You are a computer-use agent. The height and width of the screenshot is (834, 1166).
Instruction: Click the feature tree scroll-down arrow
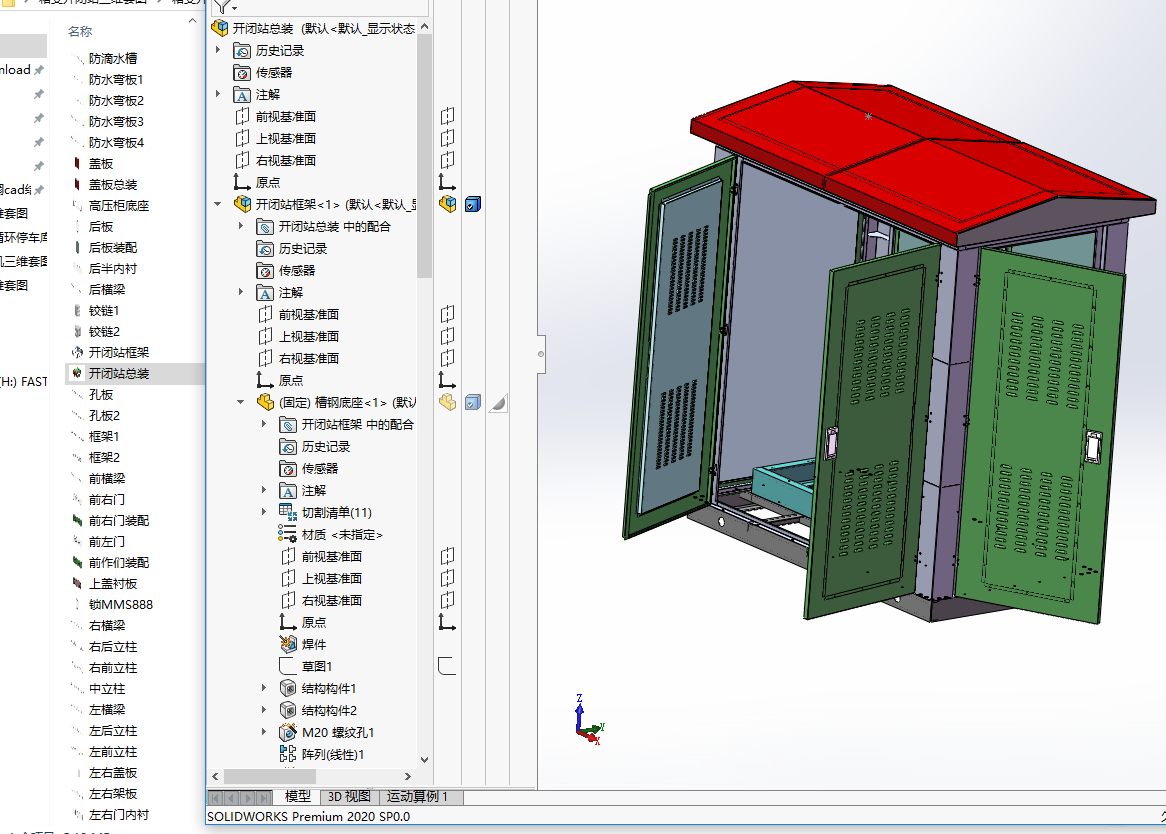424,760
